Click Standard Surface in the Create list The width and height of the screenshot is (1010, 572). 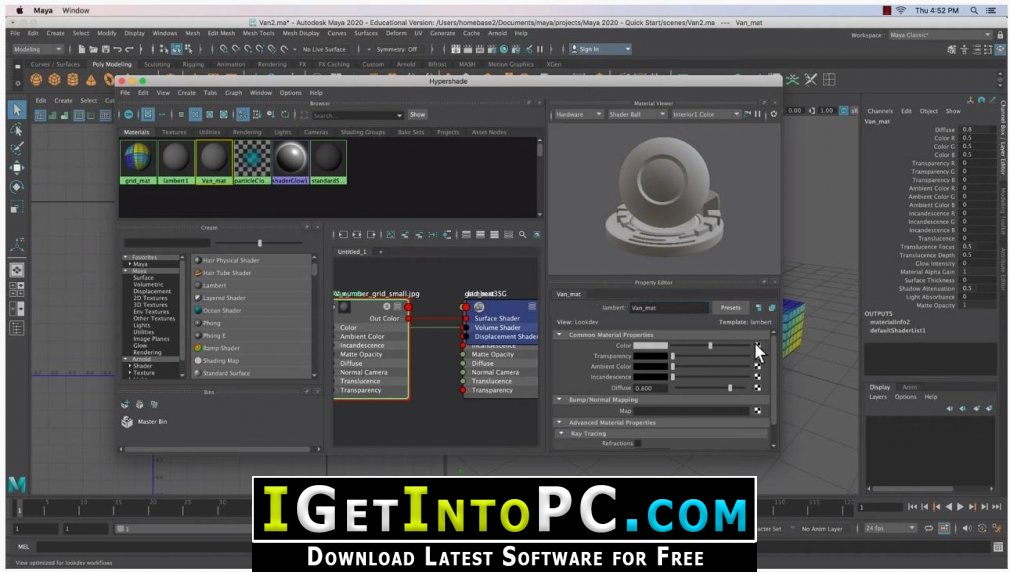tap(226, 373)
